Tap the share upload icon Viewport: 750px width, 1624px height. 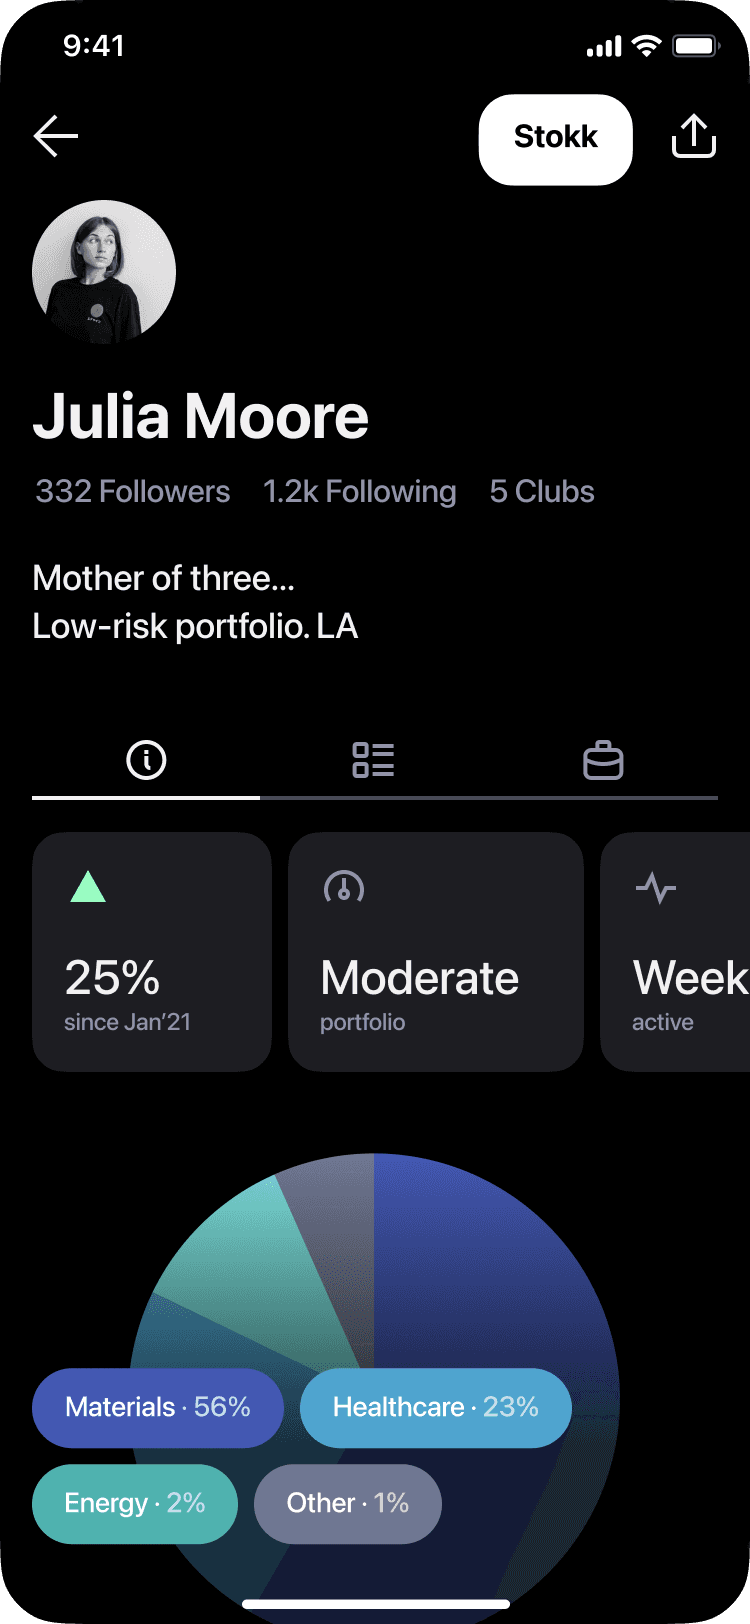(x=693, y=137)
